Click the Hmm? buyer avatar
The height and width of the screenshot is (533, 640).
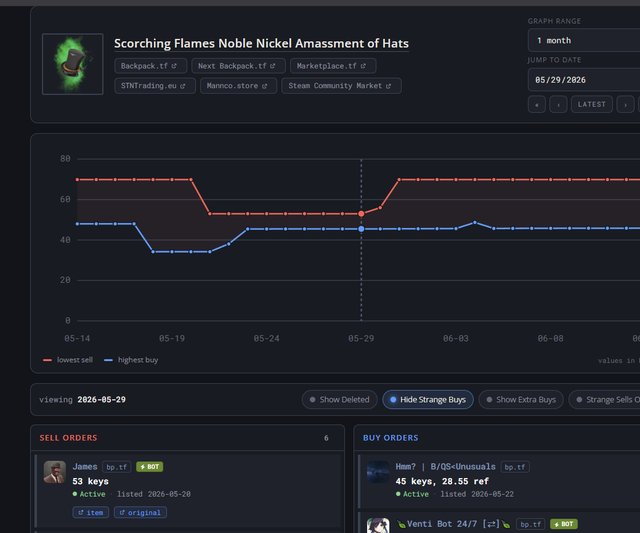378,472
